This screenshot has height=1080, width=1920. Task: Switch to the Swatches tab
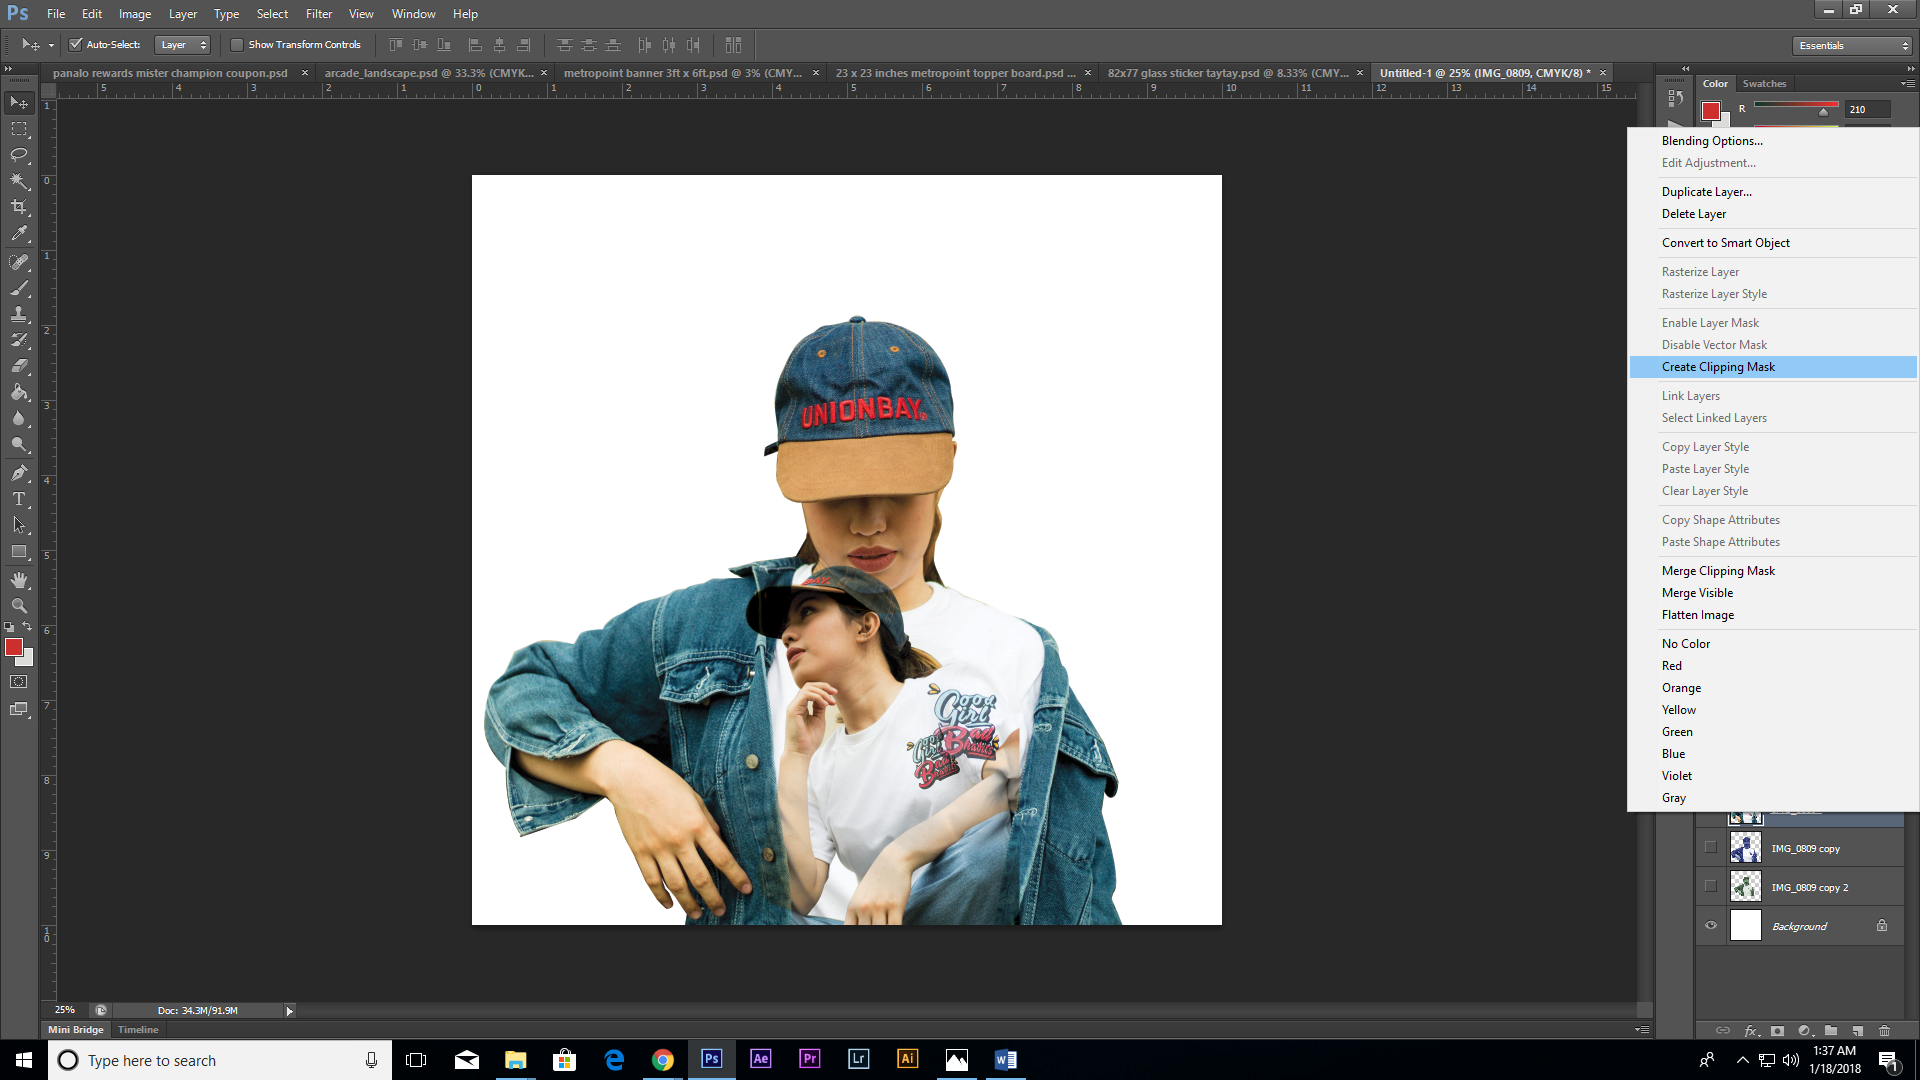point(1764,84)
